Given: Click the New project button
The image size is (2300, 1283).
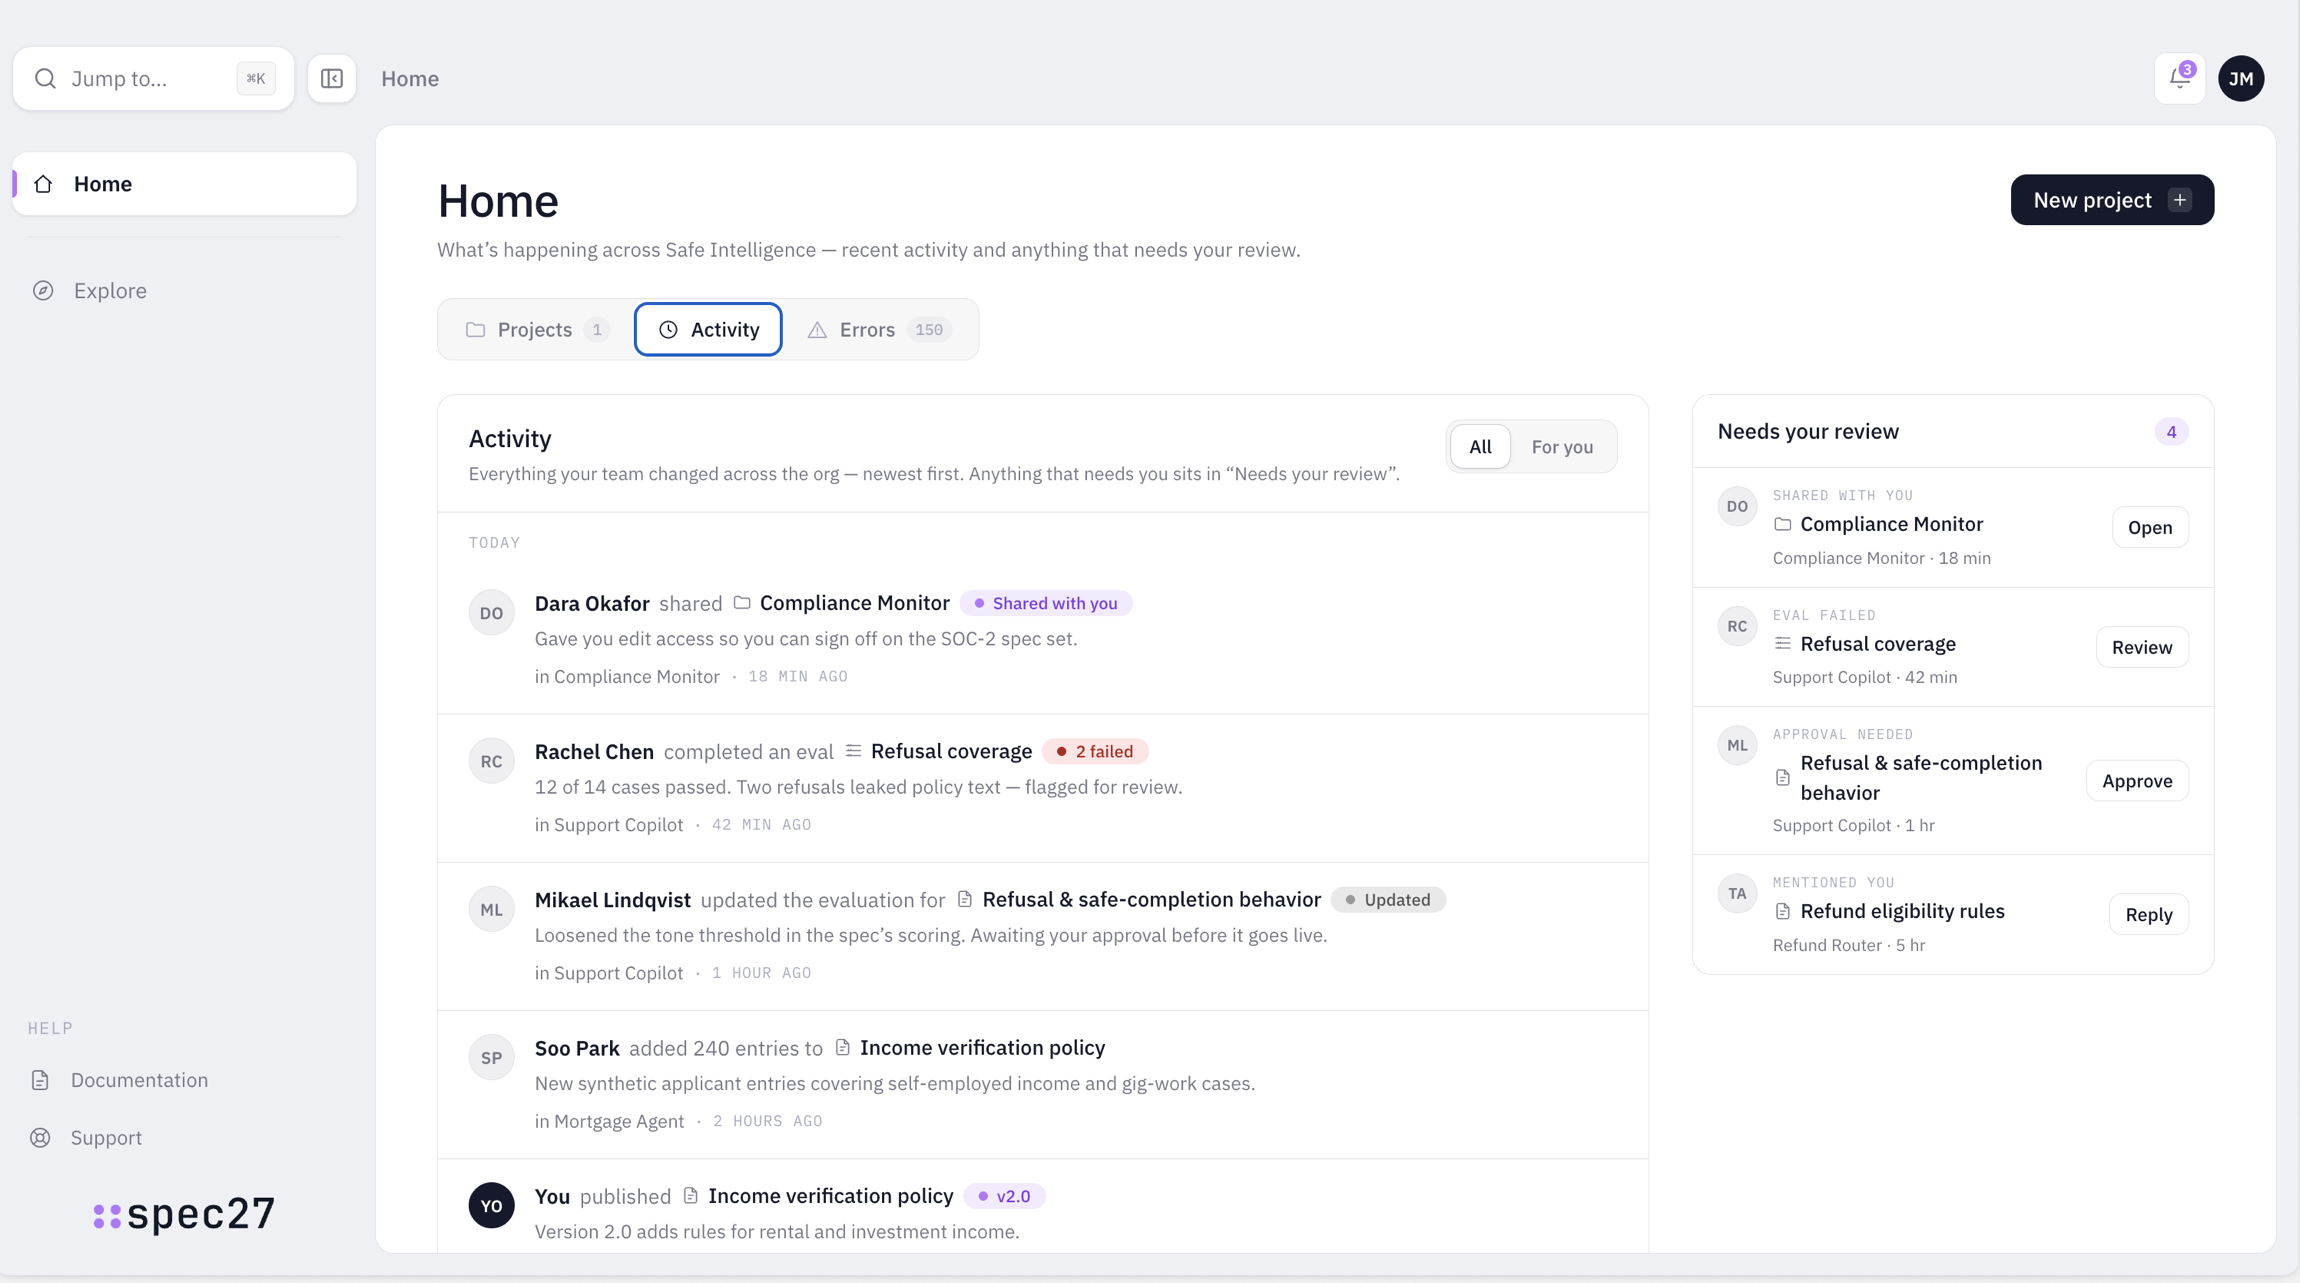Looking at the screenshot, I should click(x=2112, y=200).
